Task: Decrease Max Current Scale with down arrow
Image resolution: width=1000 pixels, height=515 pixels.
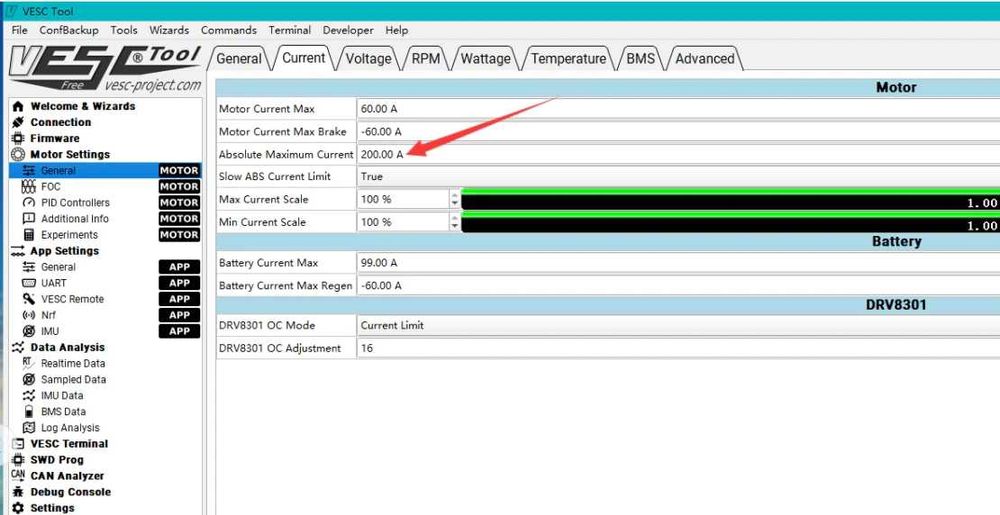Action: [x=455, y=204]
